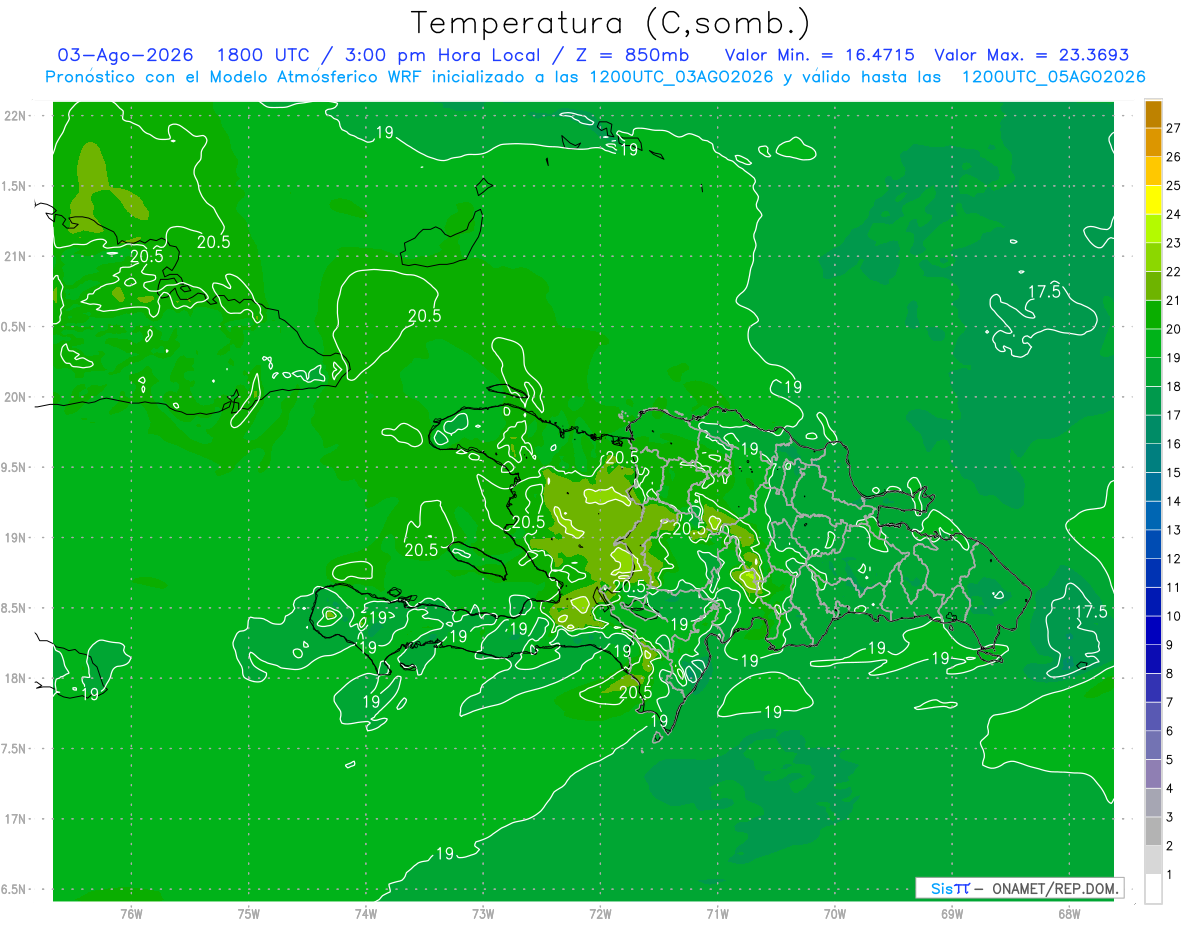Viewport: 1200px width, 927px height.
Task: Click the '76W' longitude axis label
Action: (131, 914)
